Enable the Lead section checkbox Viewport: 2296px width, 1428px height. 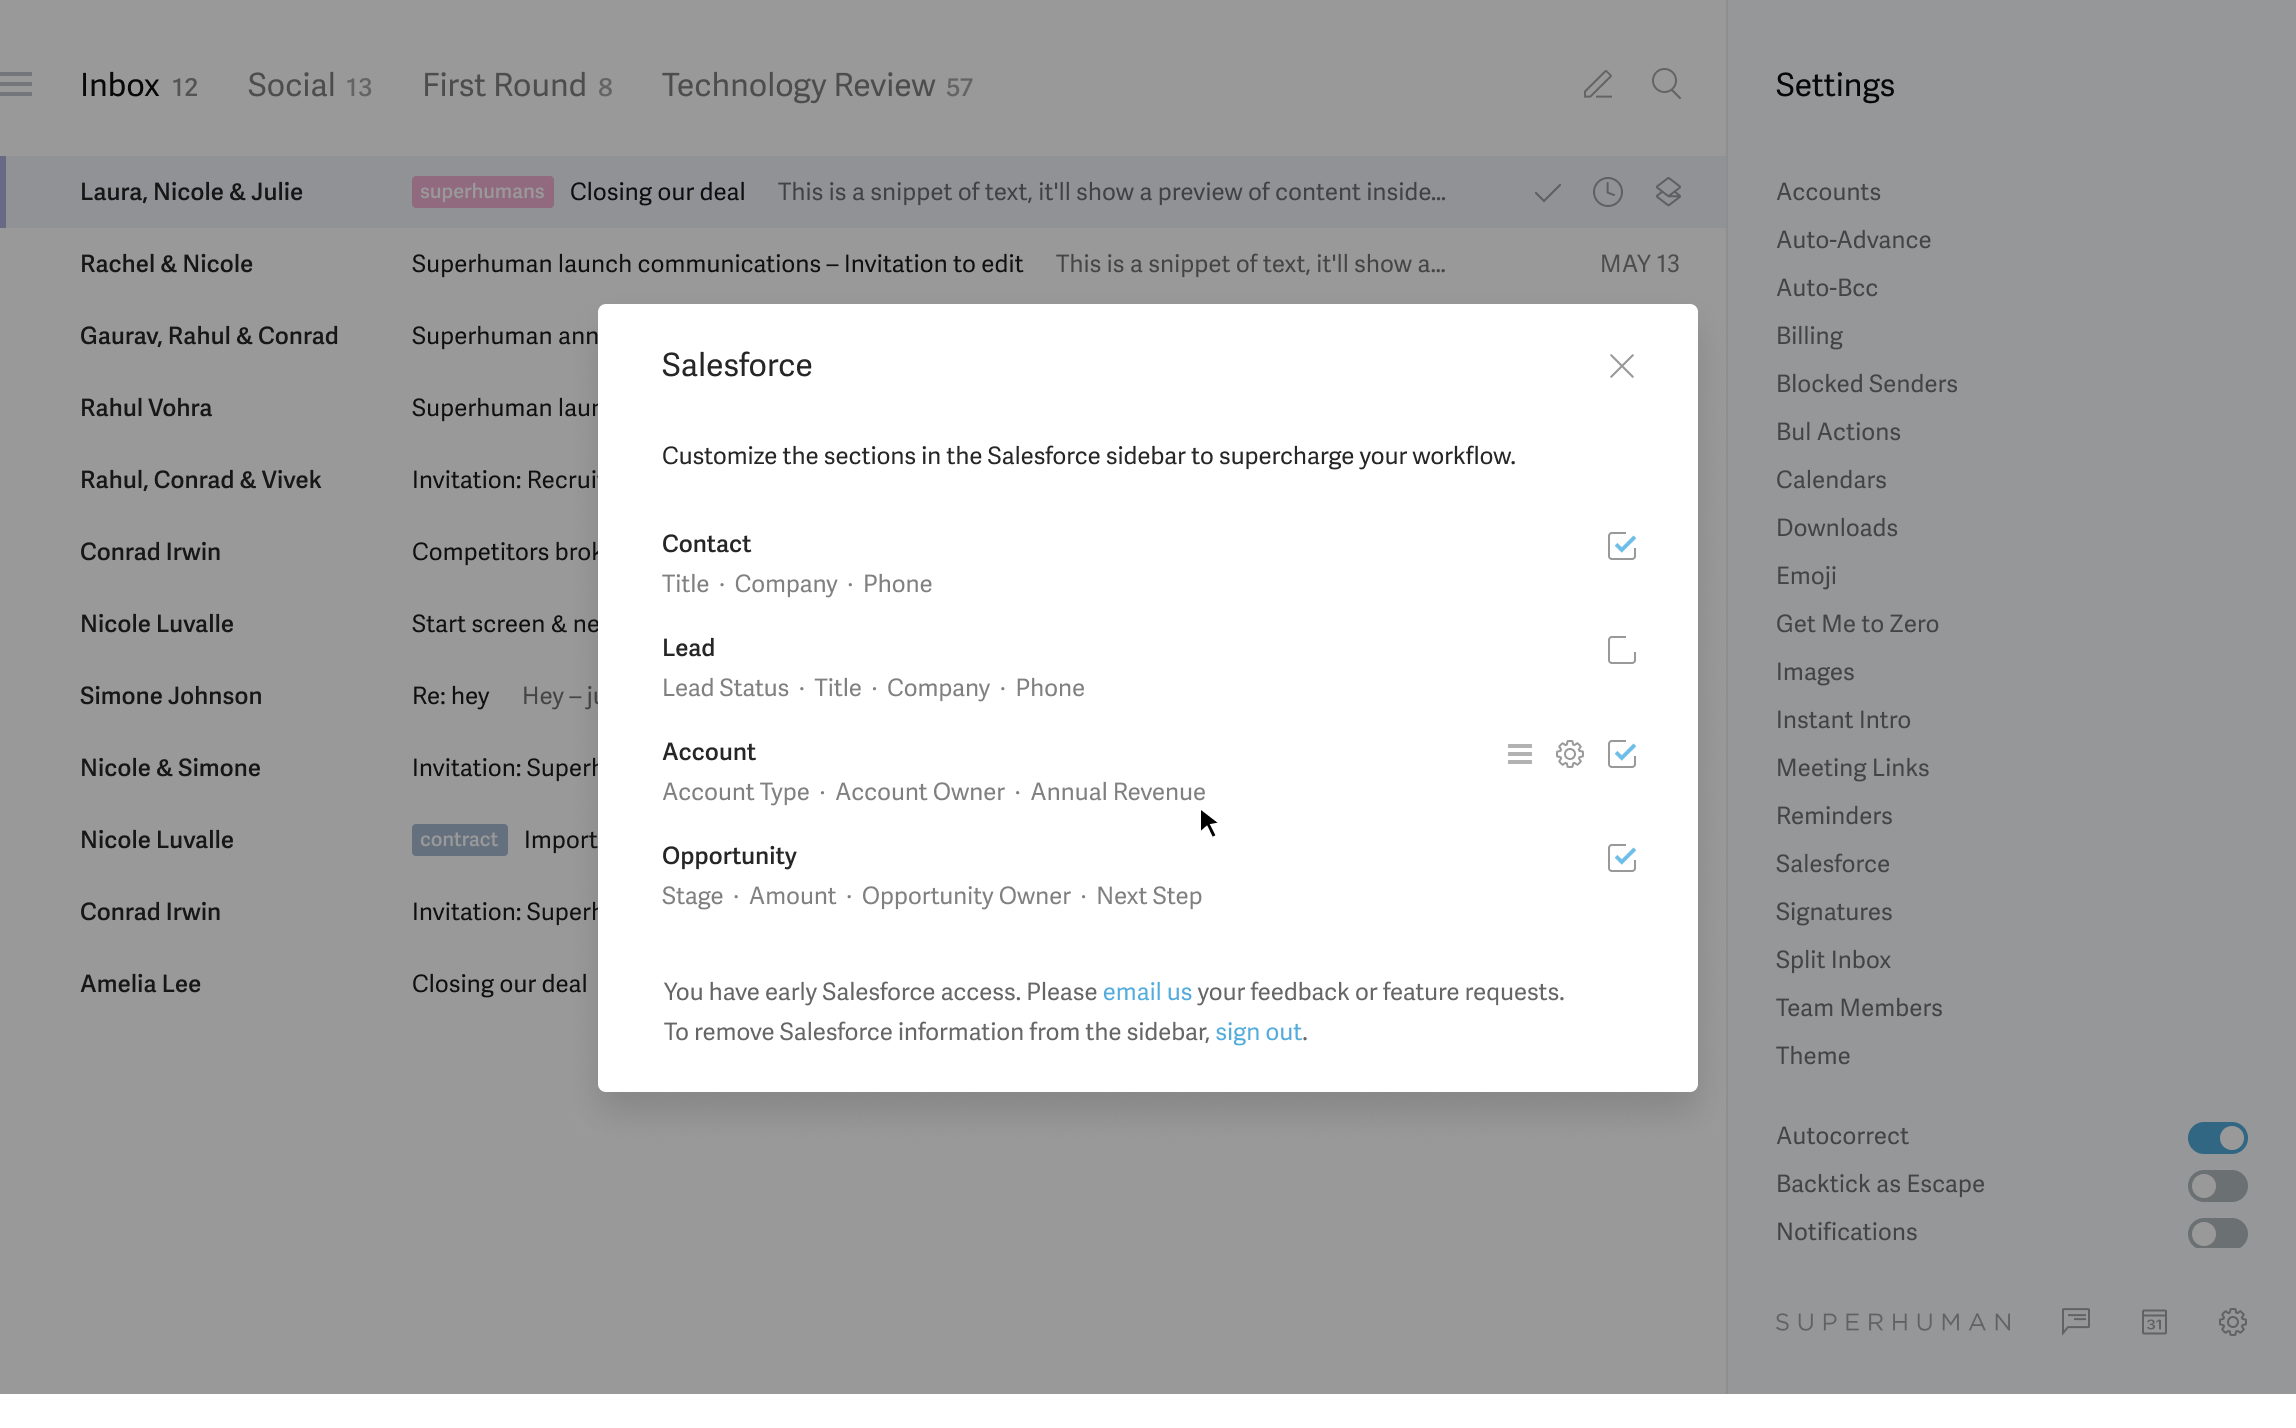(x=1622, y=650)
